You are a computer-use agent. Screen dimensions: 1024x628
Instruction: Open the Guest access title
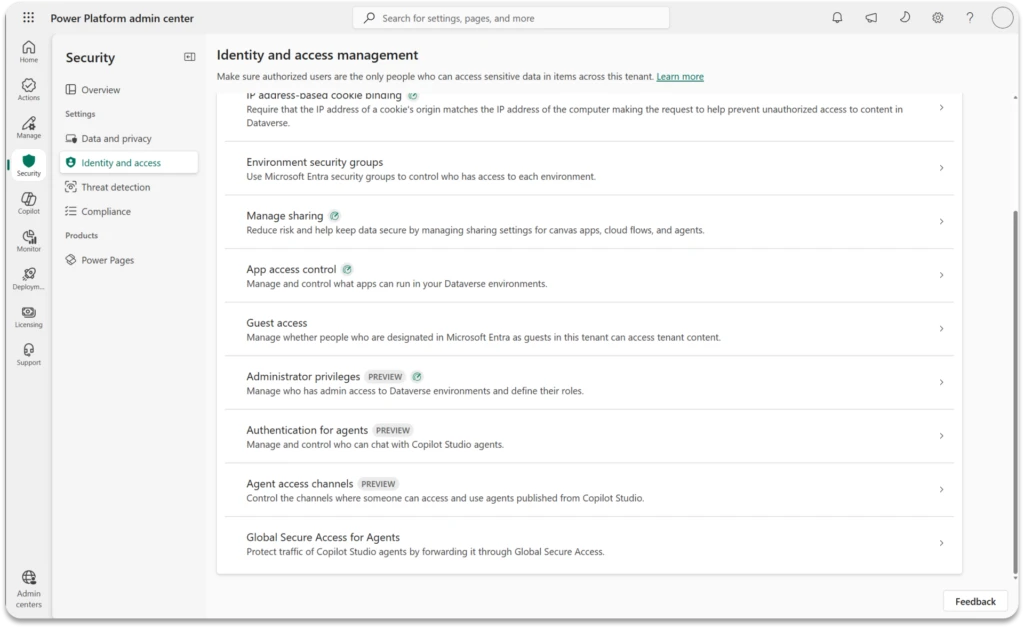coord(276,322)
